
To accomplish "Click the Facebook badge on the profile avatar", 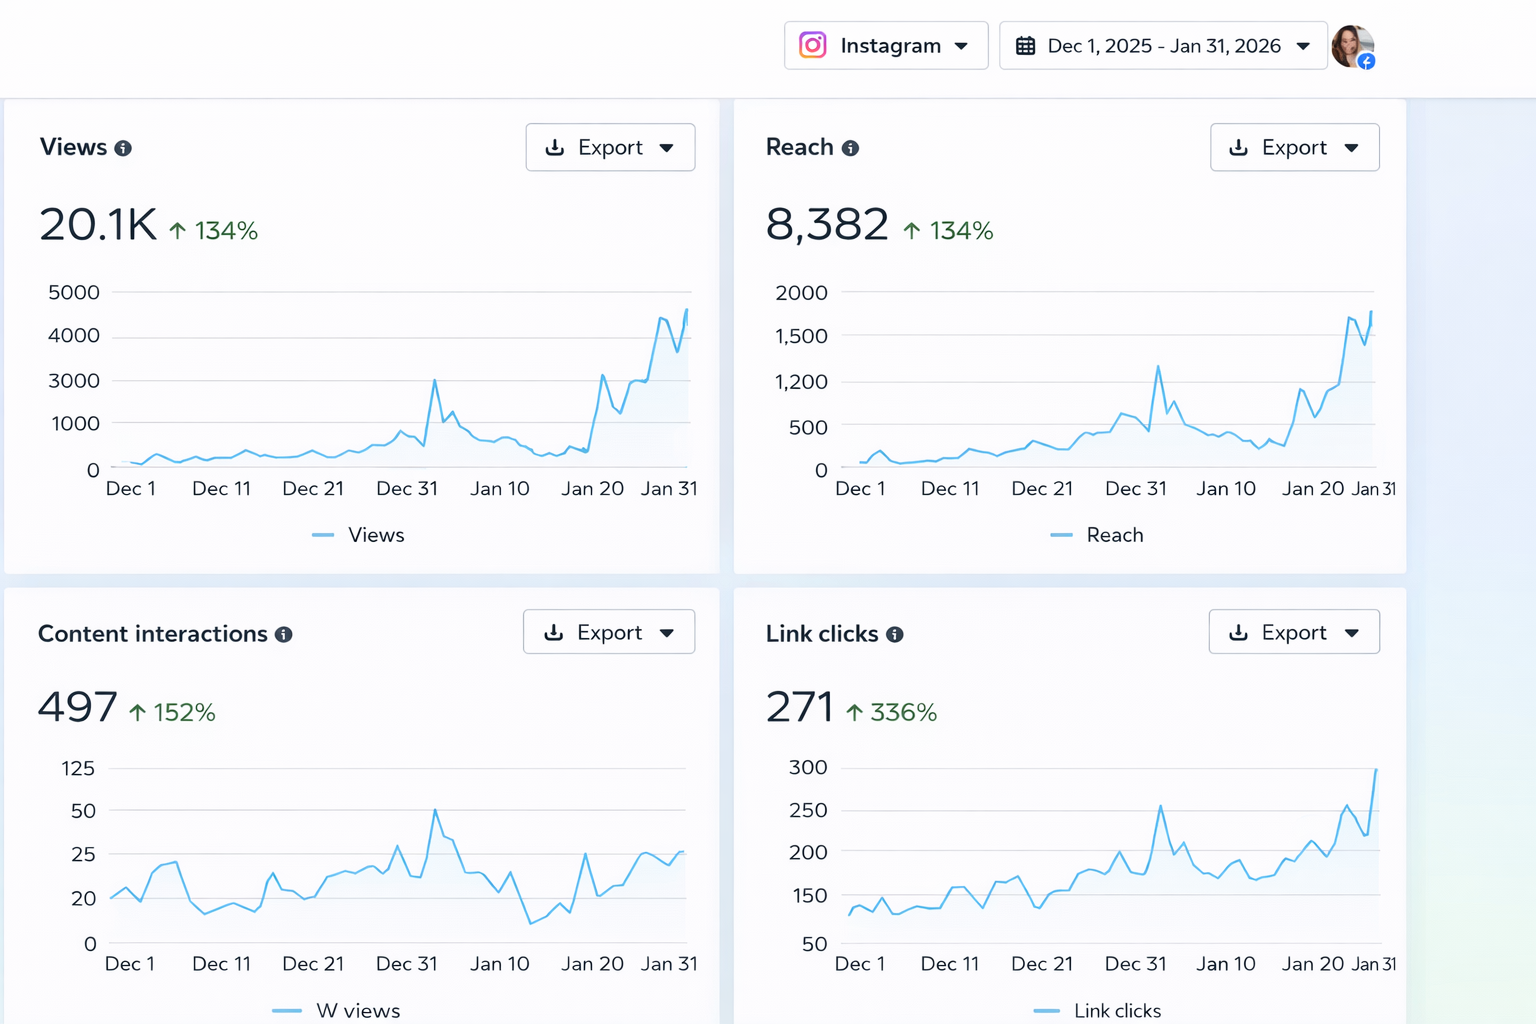I will click(1368, 60).
